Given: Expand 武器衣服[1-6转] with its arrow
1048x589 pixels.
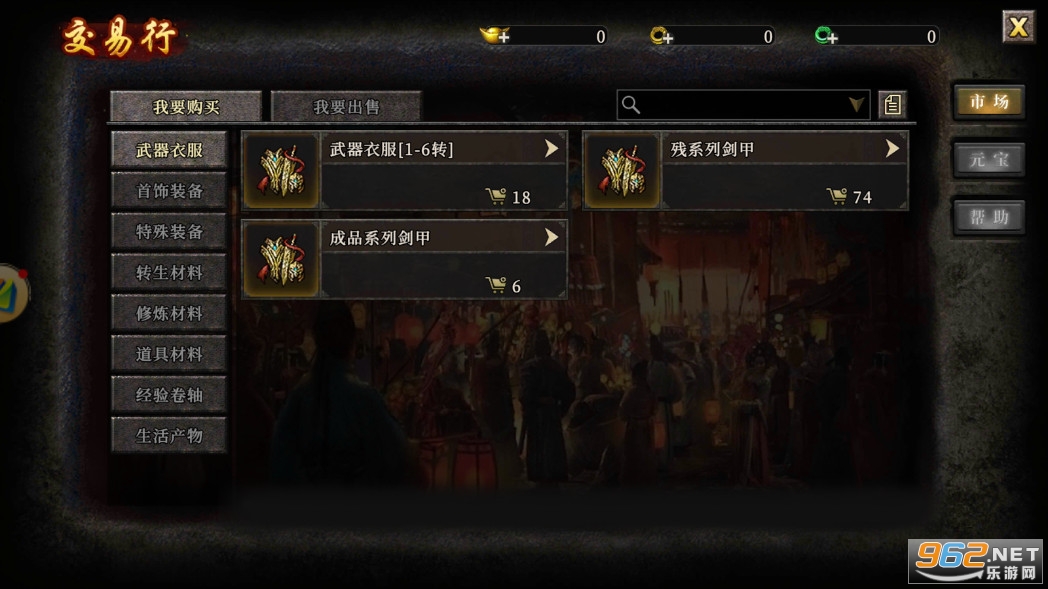Looking at the screenshot, I should tap(551, 148).
